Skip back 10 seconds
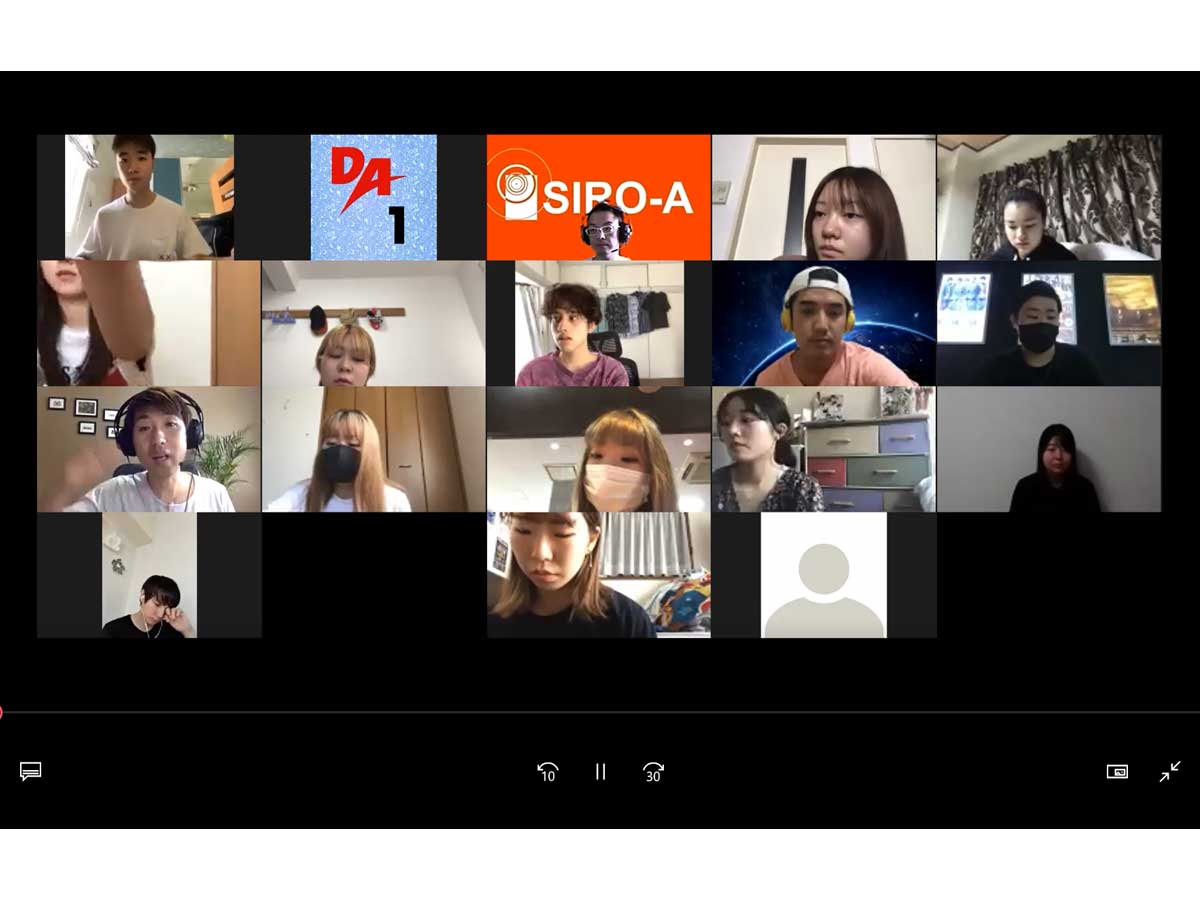The height and width of the screenshot is (900, 1200). 547,772
